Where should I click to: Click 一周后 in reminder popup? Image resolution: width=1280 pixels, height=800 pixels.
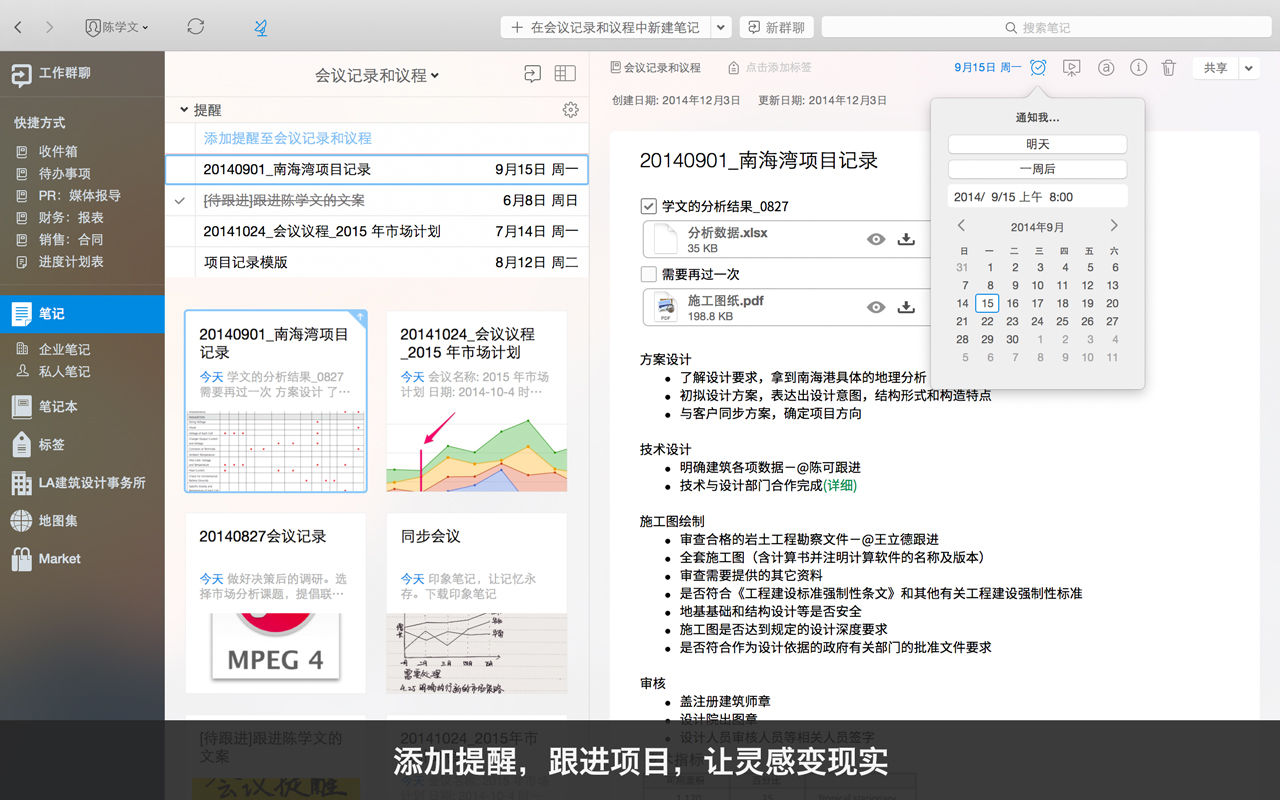click(x=1037, y=169)
